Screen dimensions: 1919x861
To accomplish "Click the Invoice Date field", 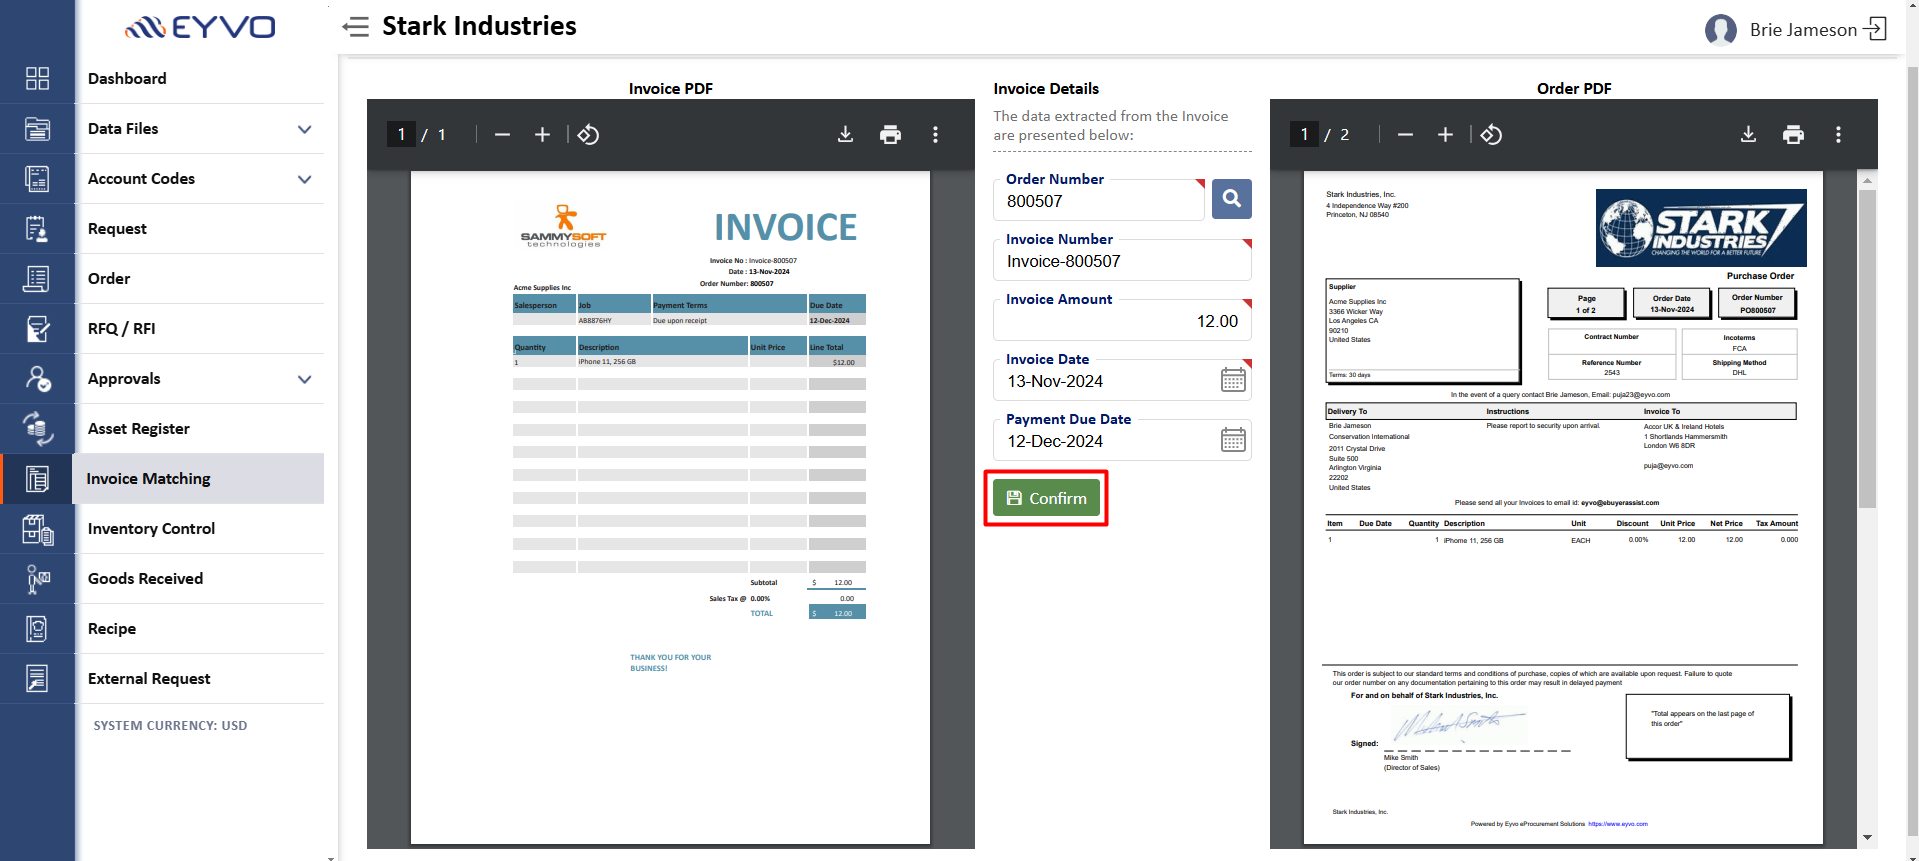I will click(1122, 380).
